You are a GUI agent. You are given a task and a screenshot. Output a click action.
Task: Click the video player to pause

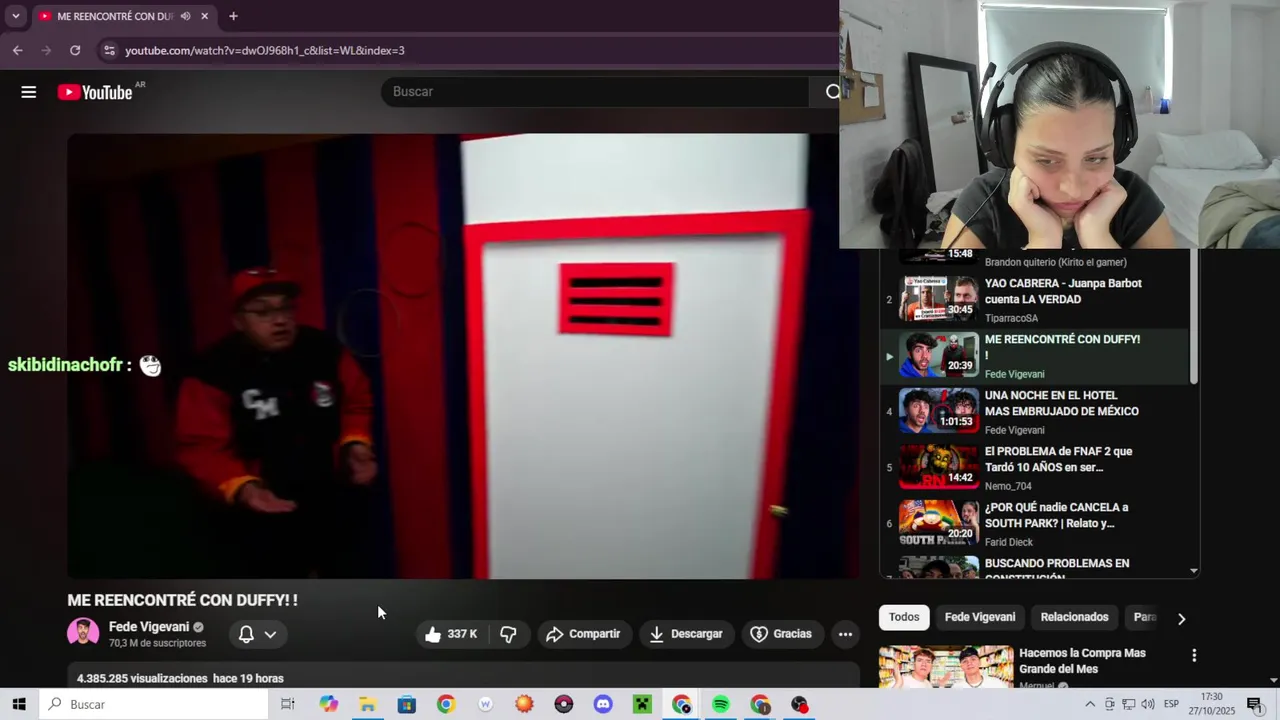point(463,356)
